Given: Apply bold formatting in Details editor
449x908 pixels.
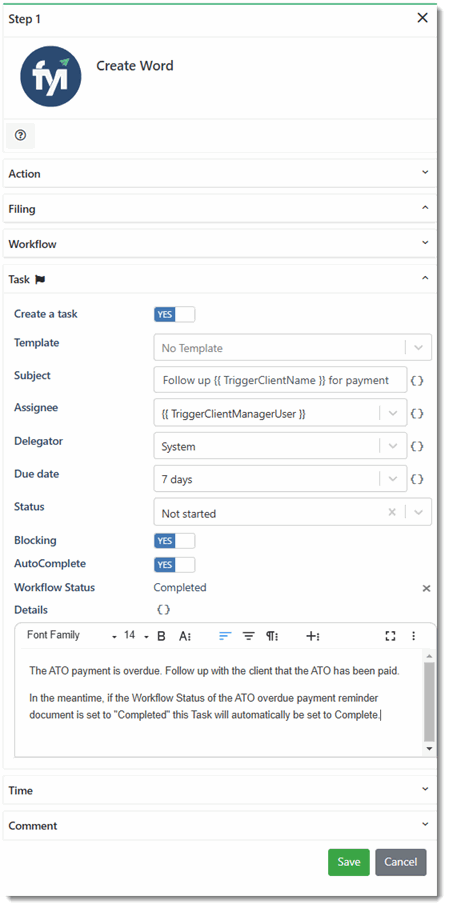Looking at the screenshot, I should point(162,636).
